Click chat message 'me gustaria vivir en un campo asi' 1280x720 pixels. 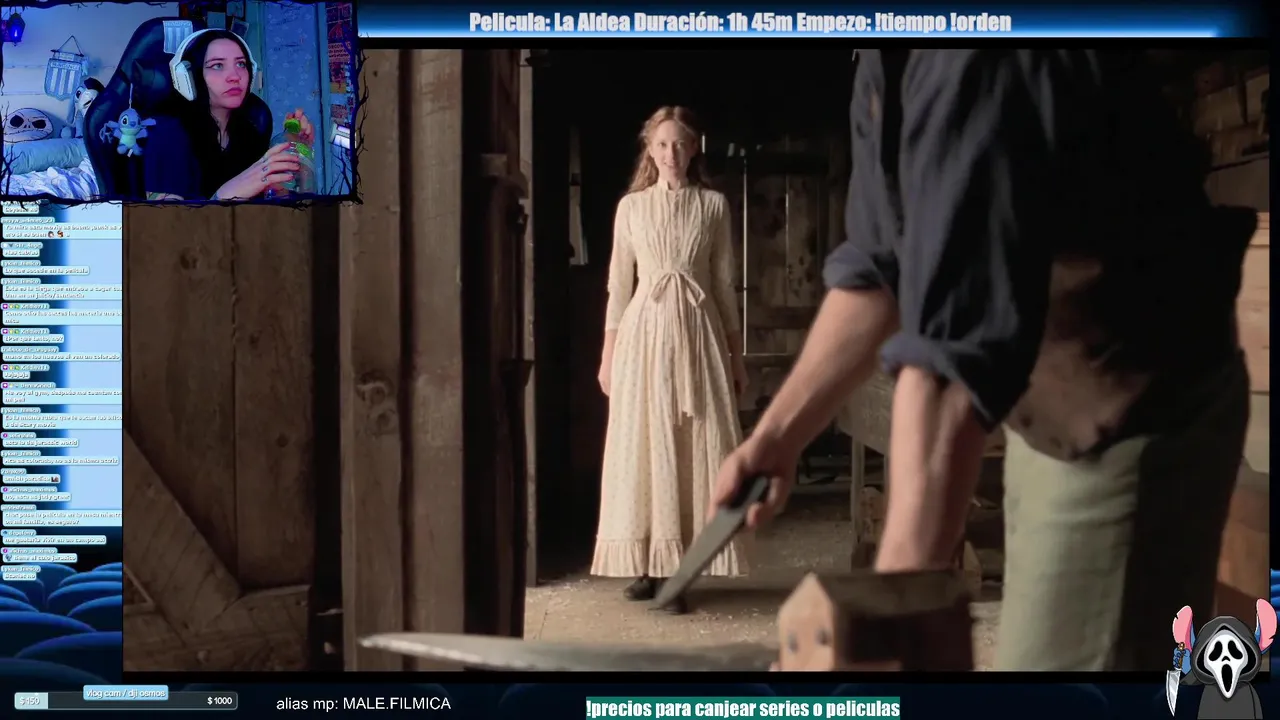pyautogui.click(x=54, y=539)
